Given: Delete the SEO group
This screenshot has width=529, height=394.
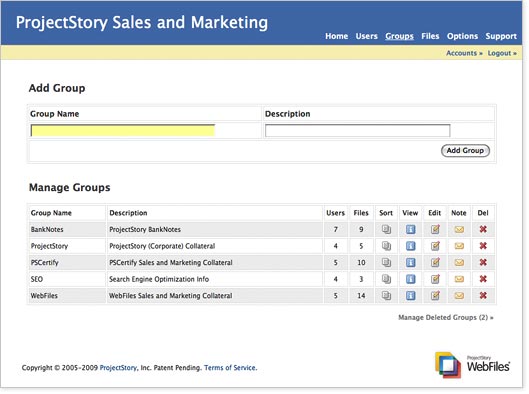Looking at the screenshot, I should click(483, 279).
